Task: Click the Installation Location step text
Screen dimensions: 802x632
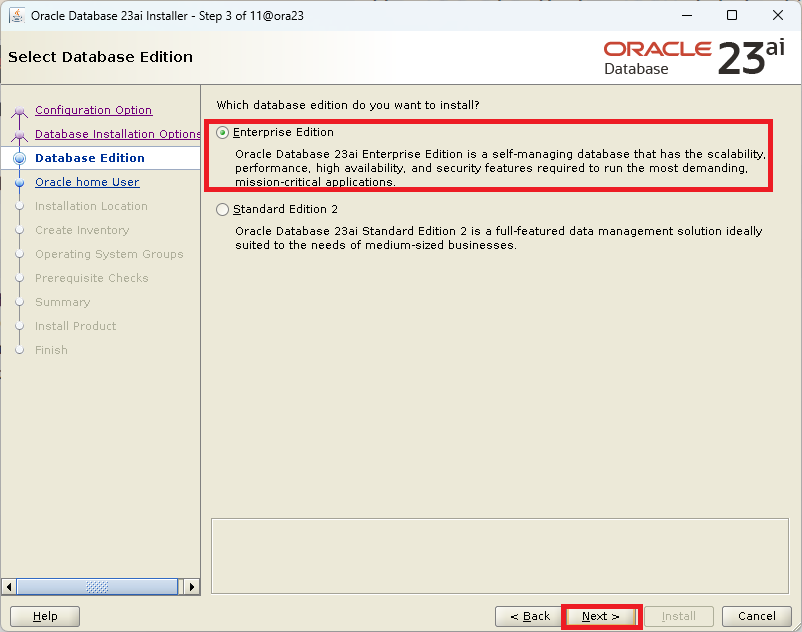Action: coord(91,206)
